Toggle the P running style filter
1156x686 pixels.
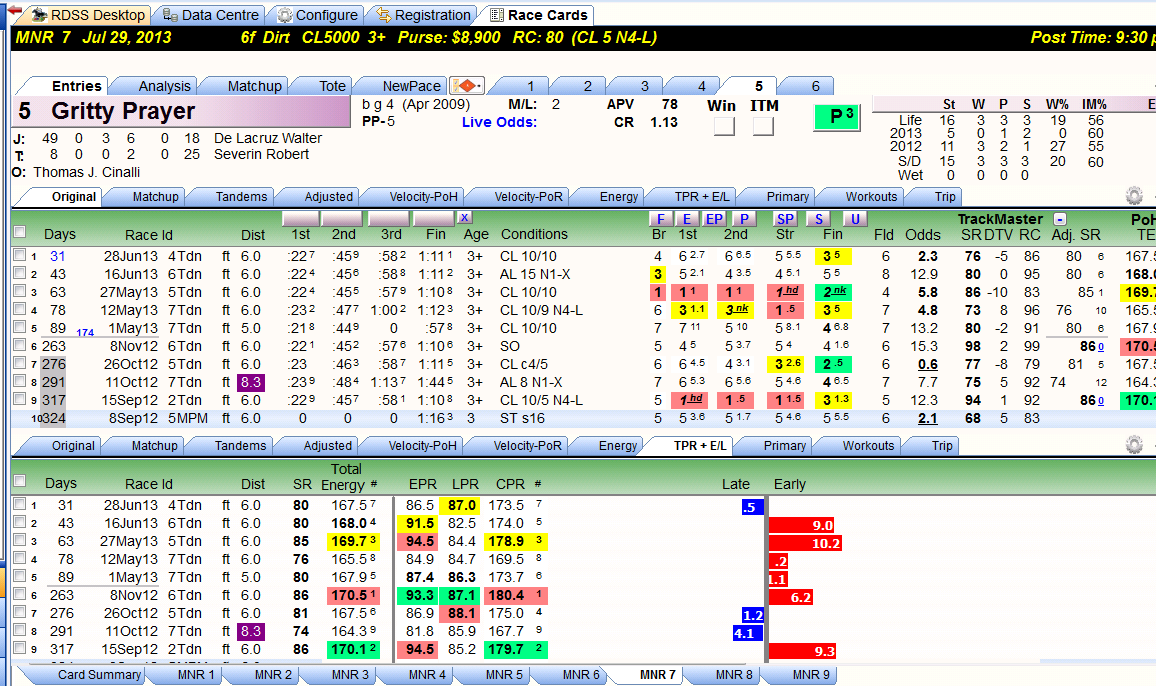click(x=744, y=219)
